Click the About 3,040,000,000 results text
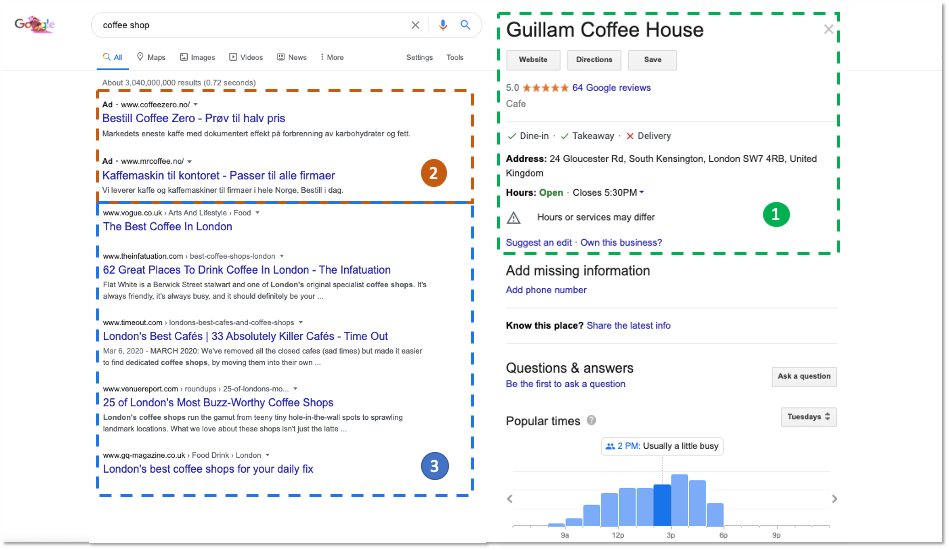Image resolution: width=949 pixels, height=550 pixels. (x=179, y=83)
